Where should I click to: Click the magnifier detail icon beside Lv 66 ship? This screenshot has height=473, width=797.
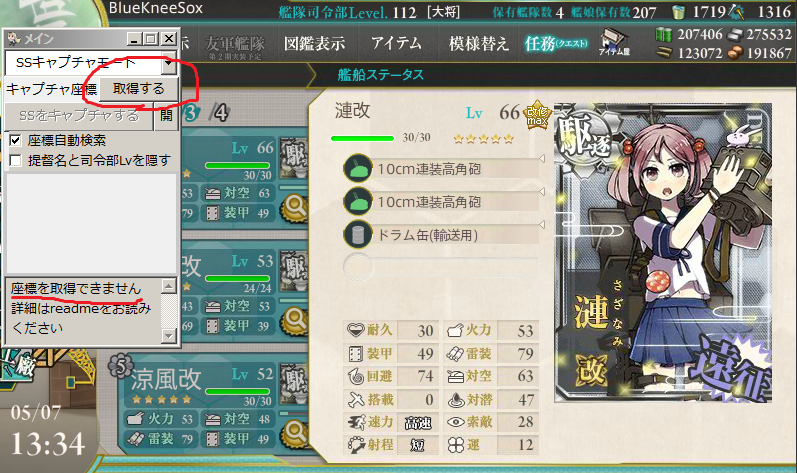(x=295, y=208)
